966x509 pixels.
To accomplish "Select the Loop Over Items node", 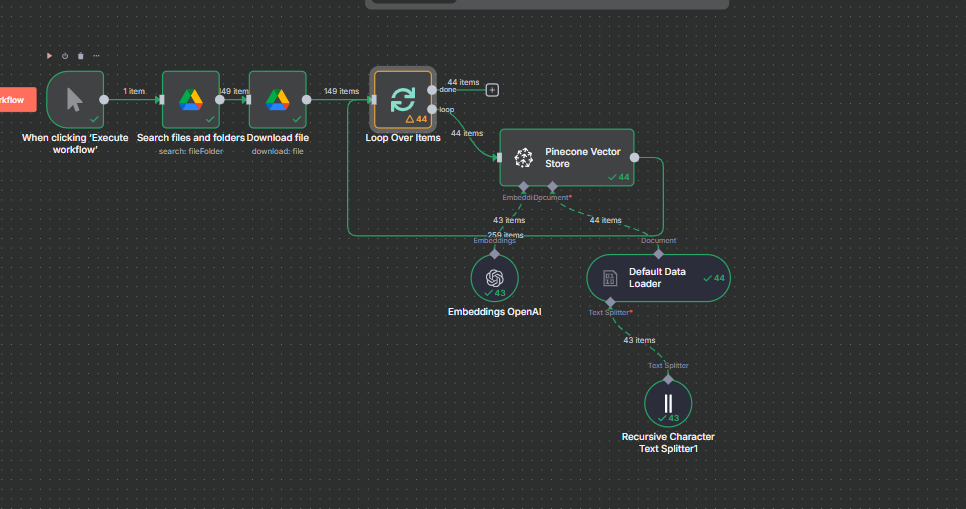I will 403,99.
